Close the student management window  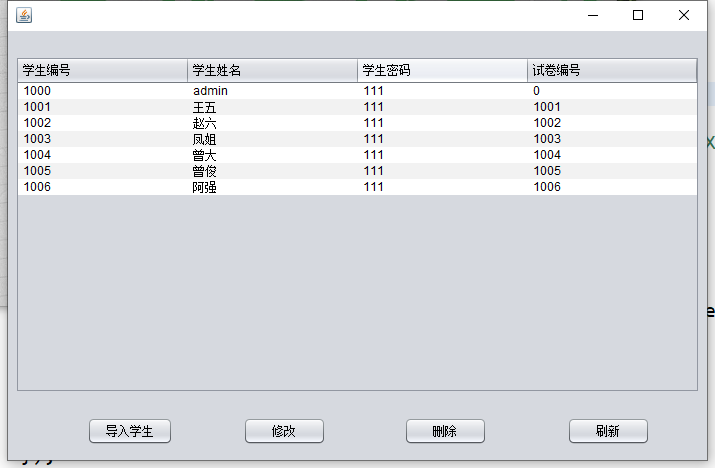pos(684,15)
